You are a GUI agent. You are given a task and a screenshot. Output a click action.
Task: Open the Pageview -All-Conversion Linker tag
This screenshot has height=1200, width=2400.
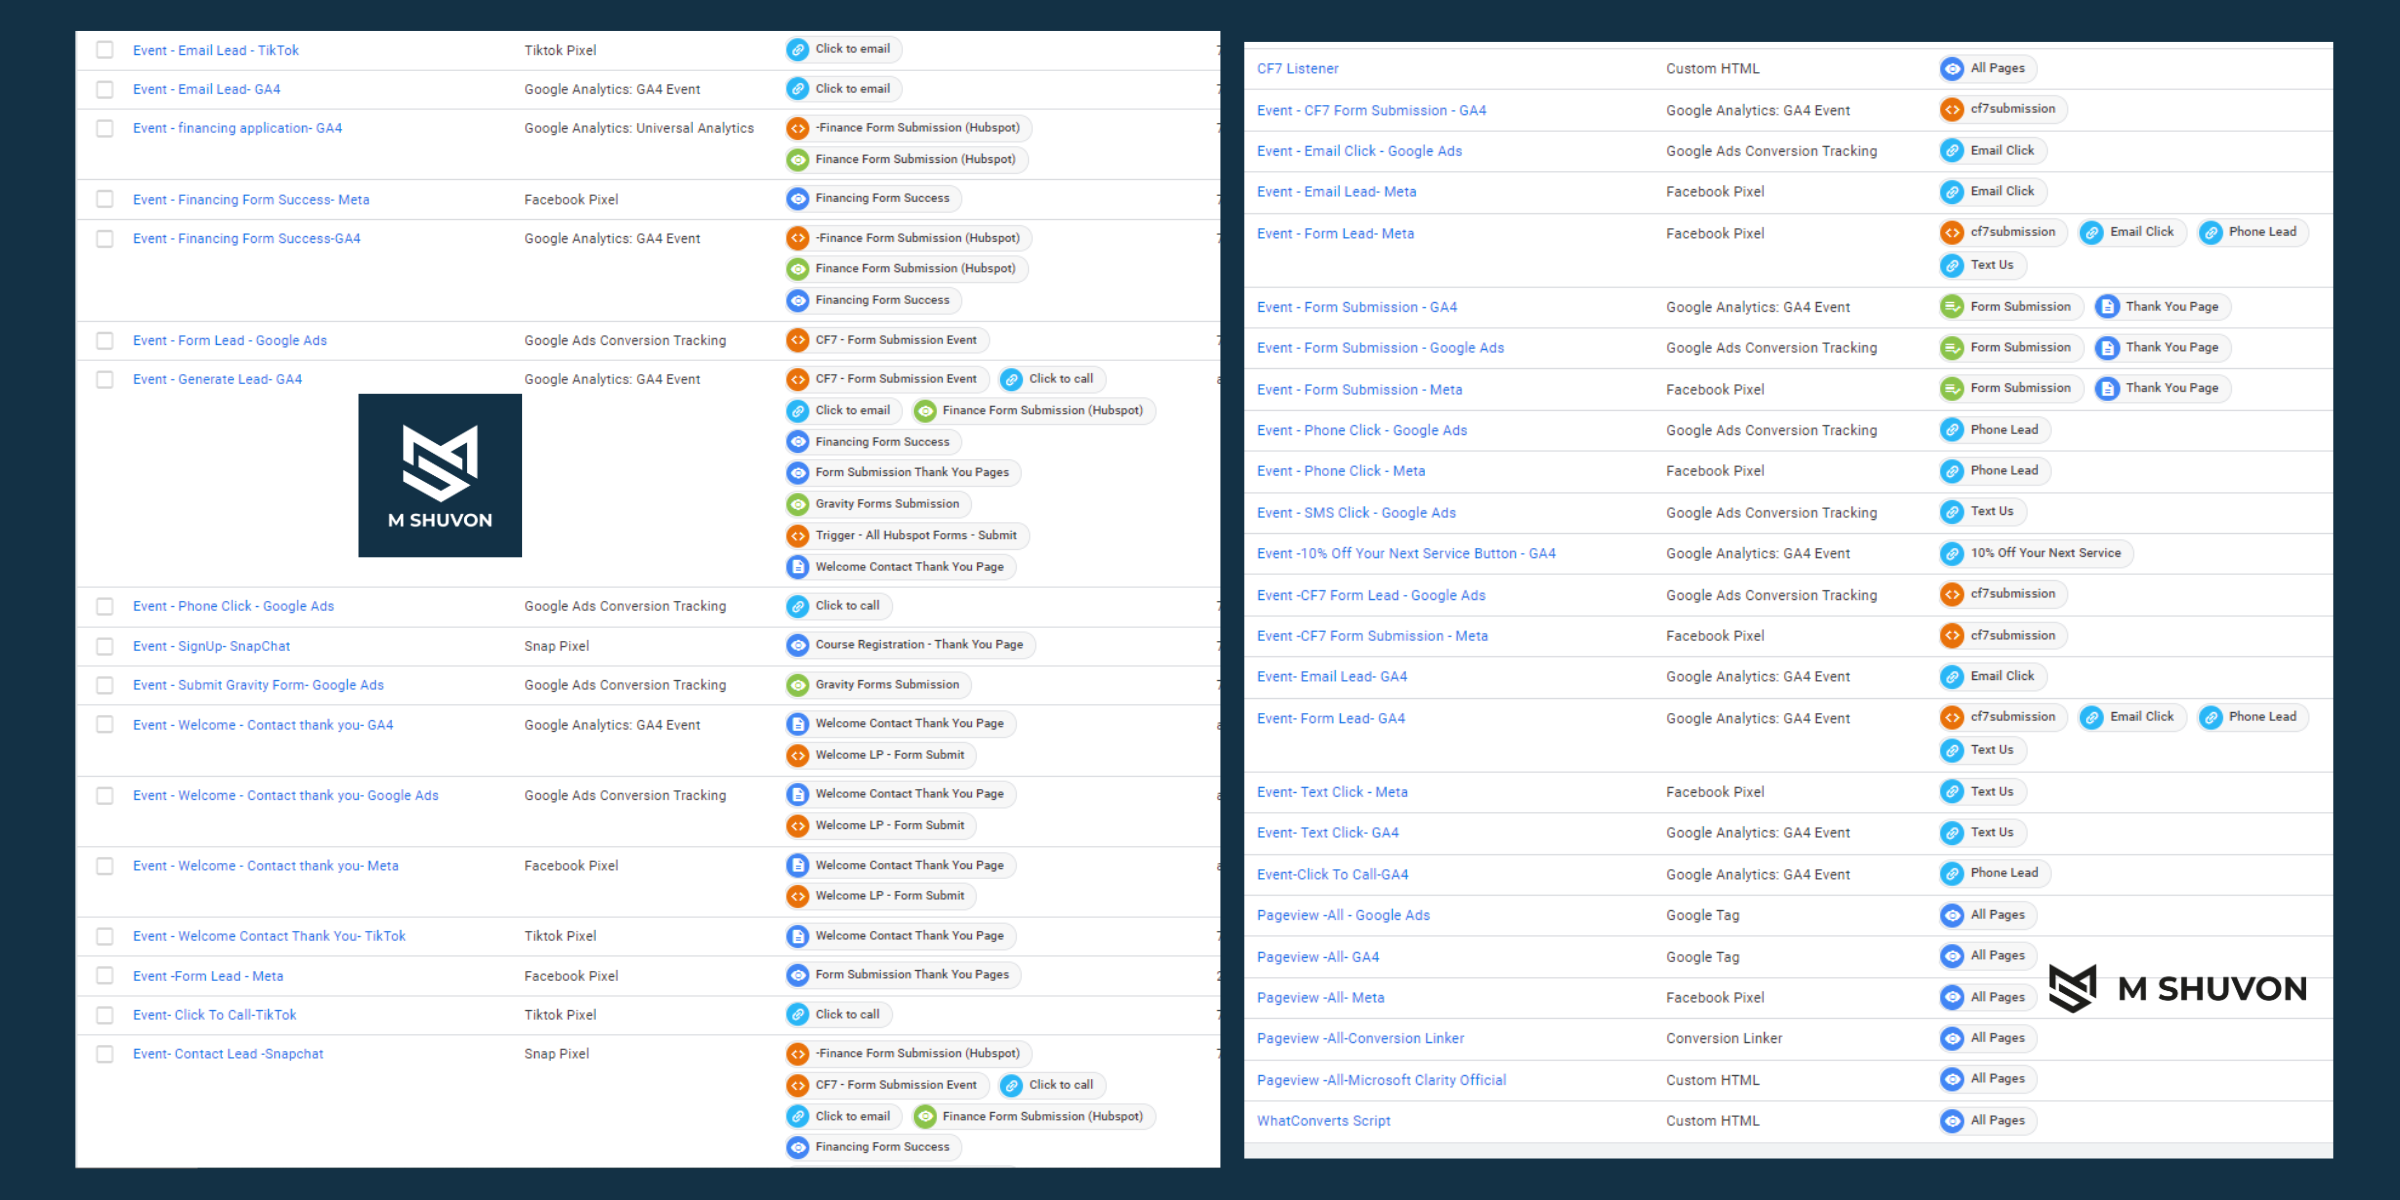click(1360, 1038)
